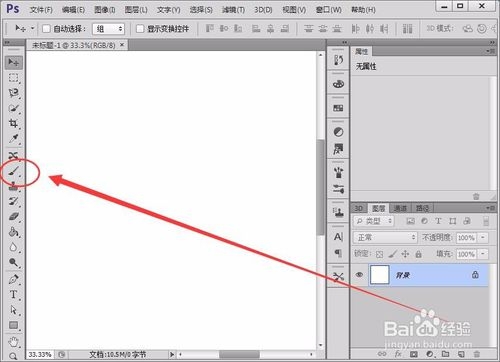Toggle lock transparent pixels icon
Viewport: 500px width, 362px height.
pyautogui.click(x=379, y=254)
